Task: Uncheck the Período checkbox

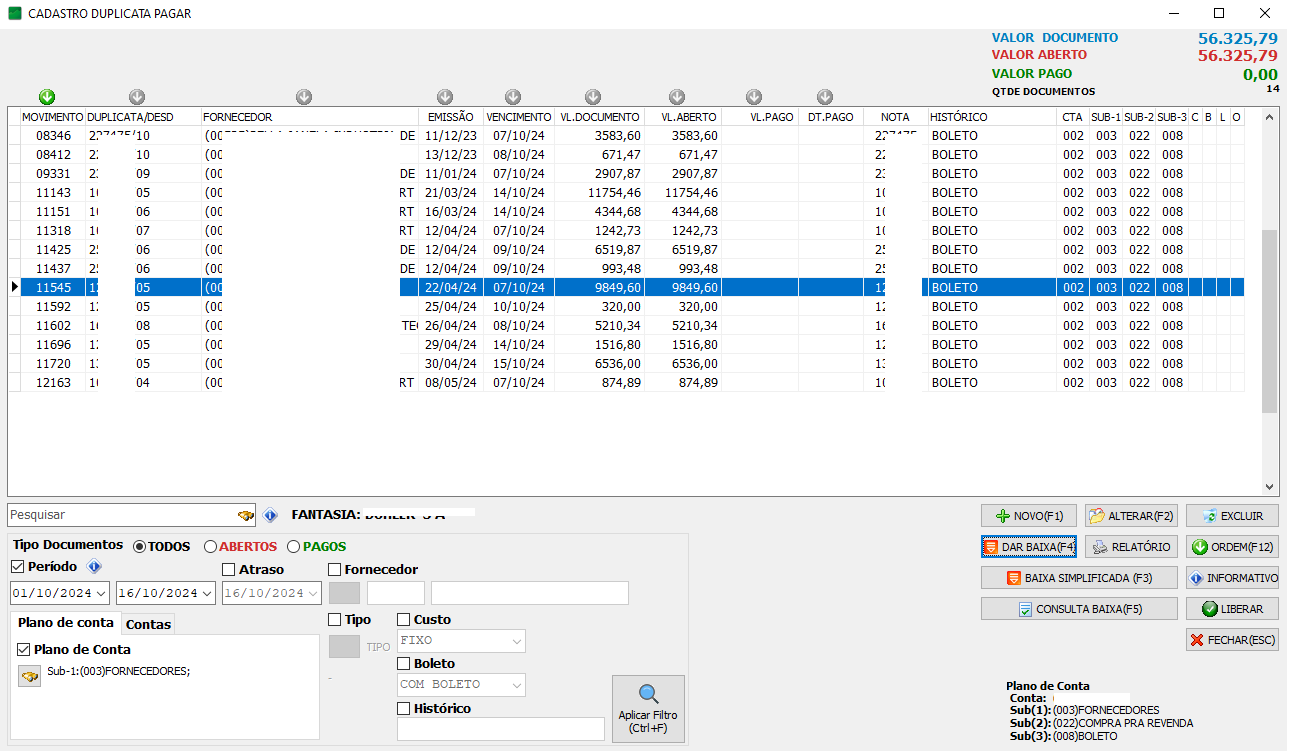Action: click(x=18, y=567)
